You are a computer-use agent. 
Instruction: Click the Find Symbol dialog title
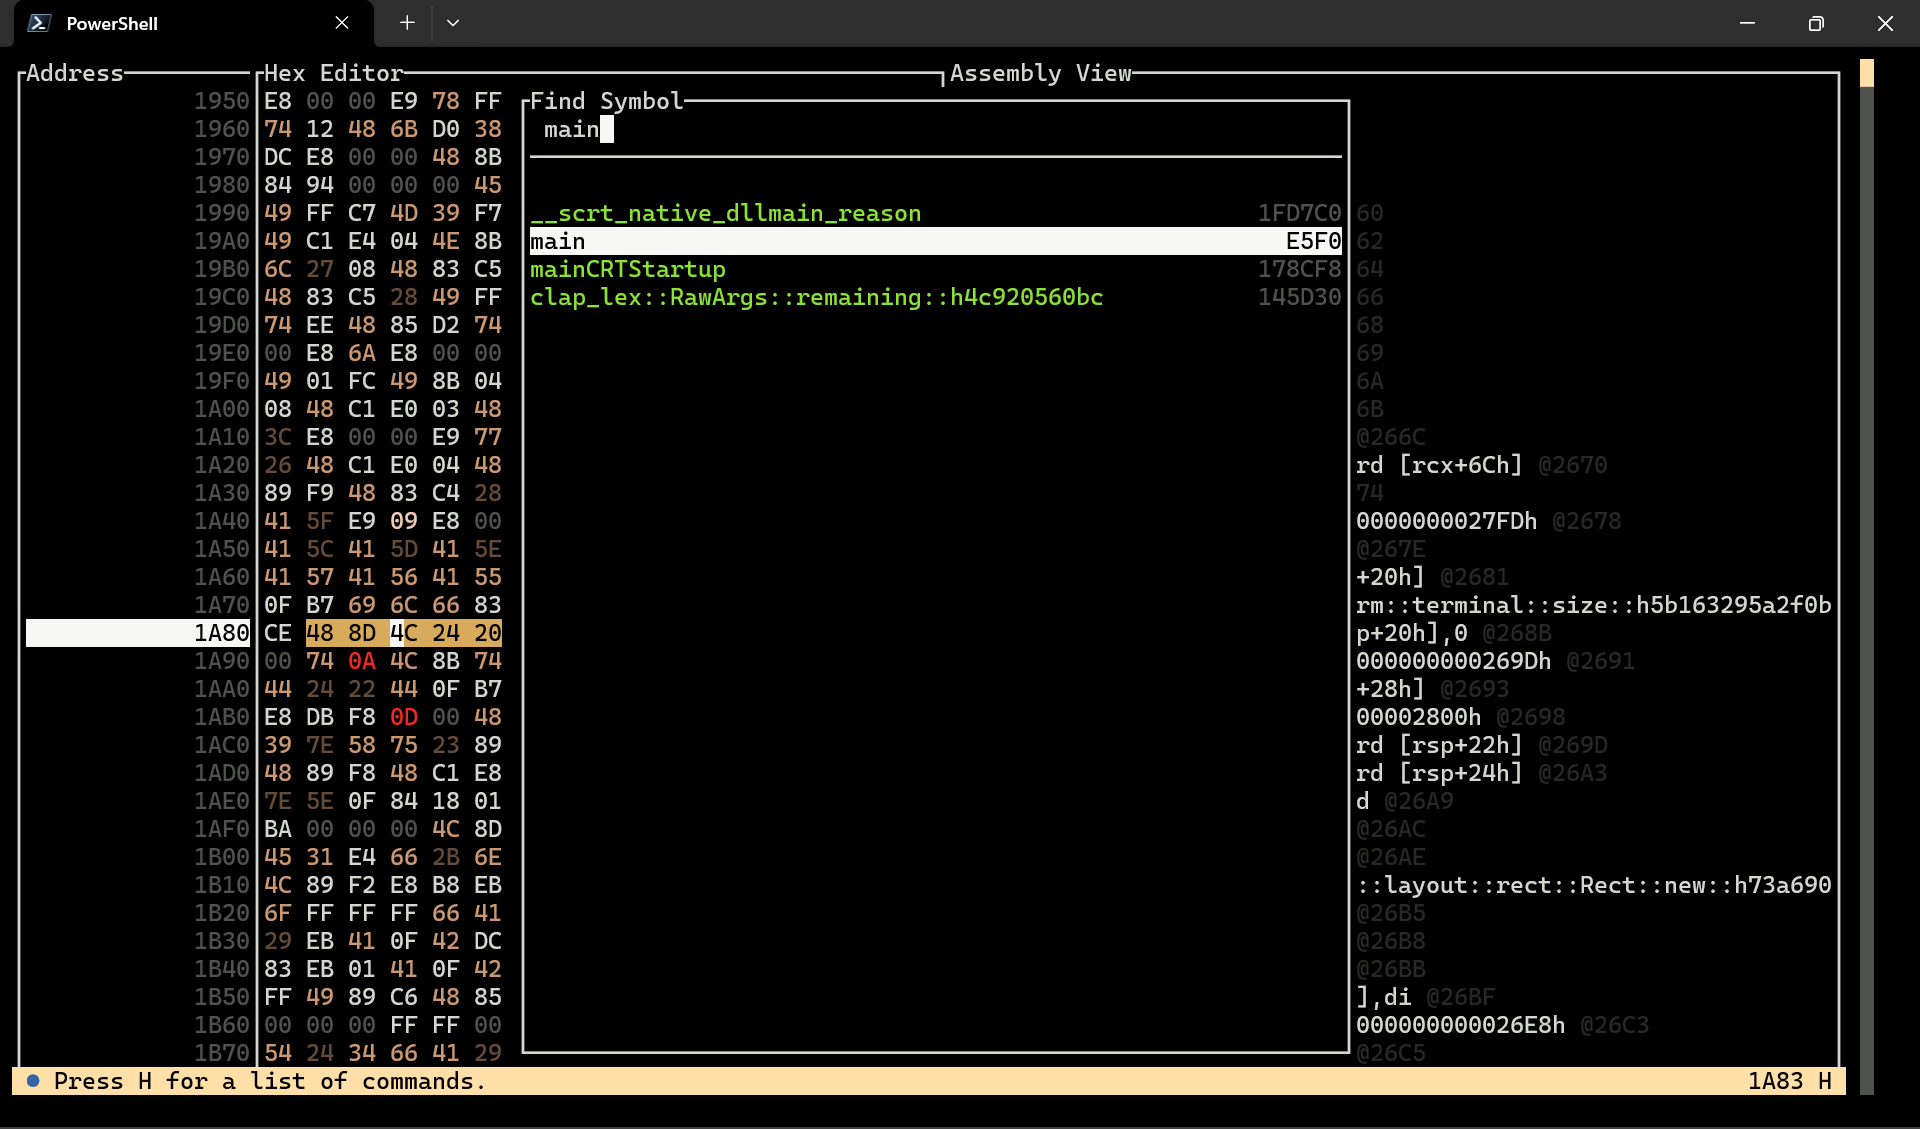(x=607, y=101)
